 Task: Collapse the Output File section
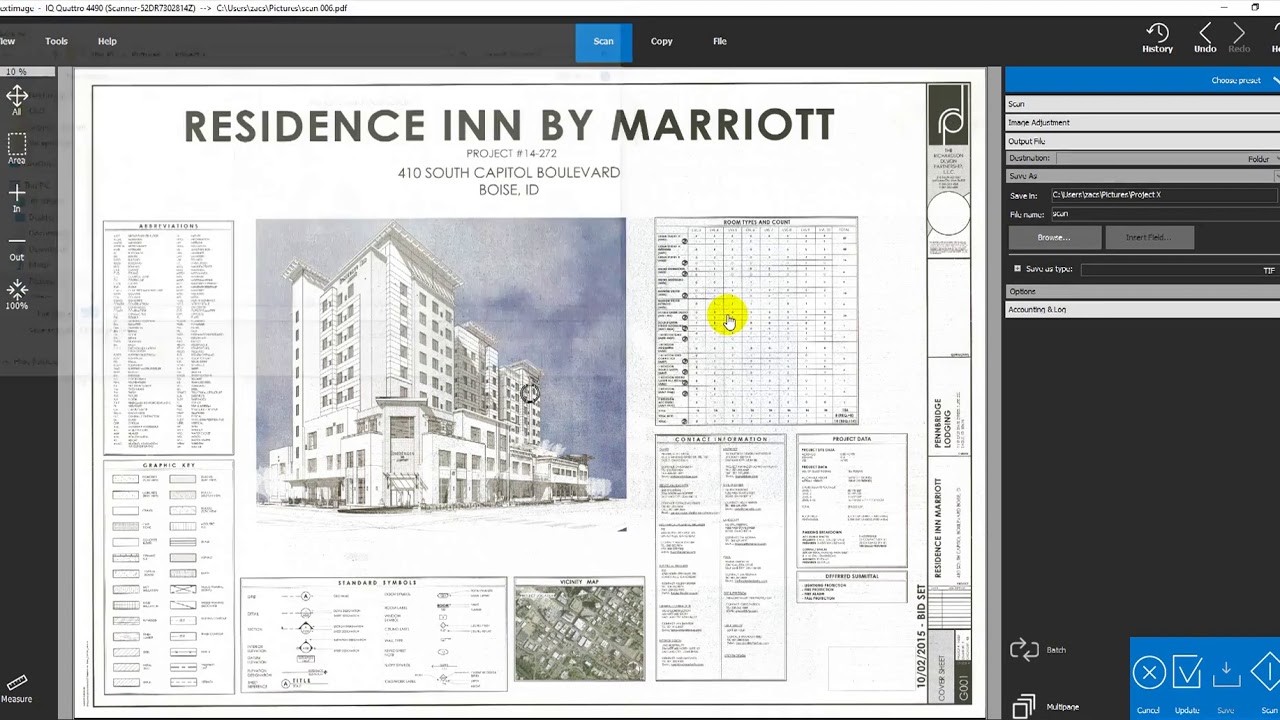1142,141
